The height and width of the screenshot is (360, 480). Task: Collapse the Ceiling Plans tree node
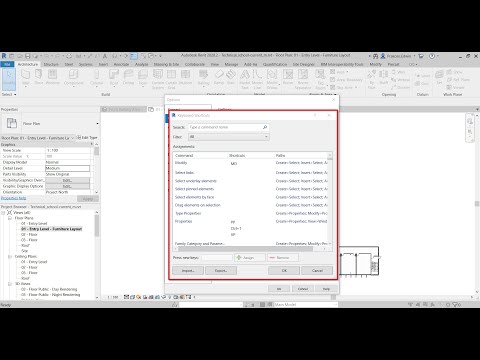click(10, 257)
